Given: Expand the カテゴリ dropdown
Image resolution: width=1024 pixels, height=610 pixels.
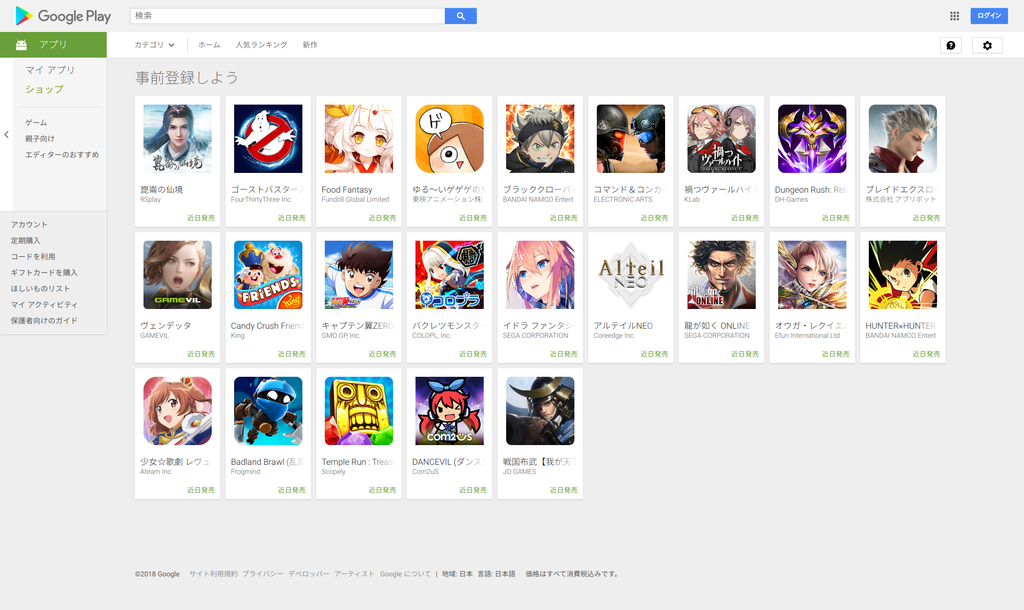Looking at the screenshot, I should (x=154, y=45).
